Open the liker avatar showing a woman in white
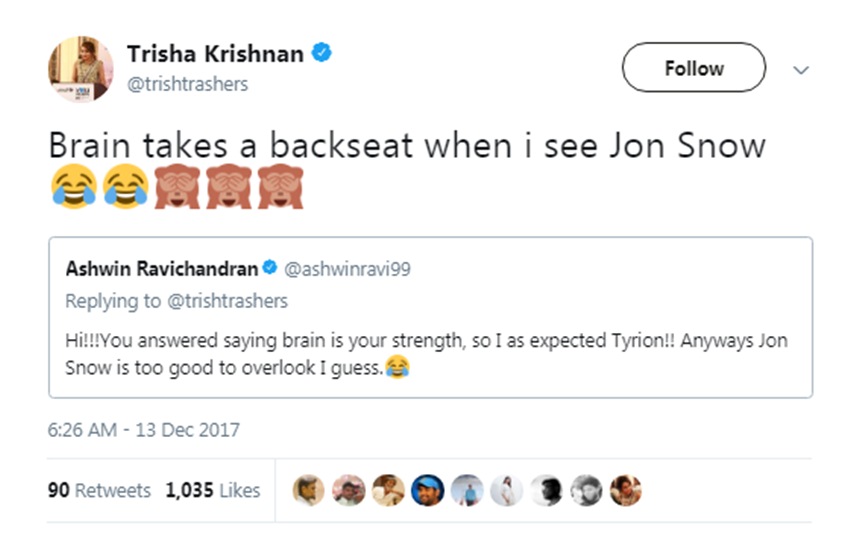The width and height of the screenshot is (850, 543). coord(506,490)
